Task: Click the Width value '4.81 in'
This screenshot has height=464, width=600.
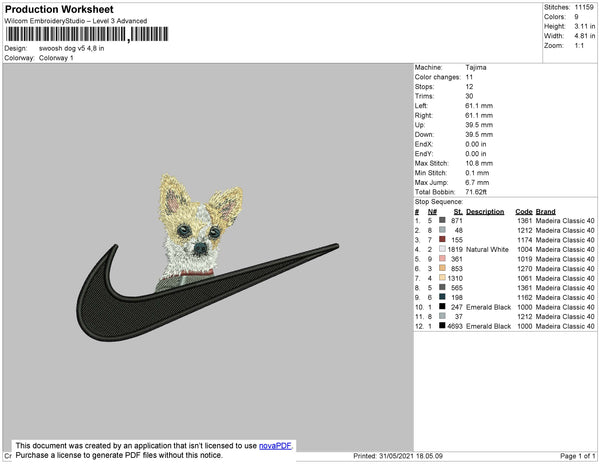Action: tap(585, 36)
